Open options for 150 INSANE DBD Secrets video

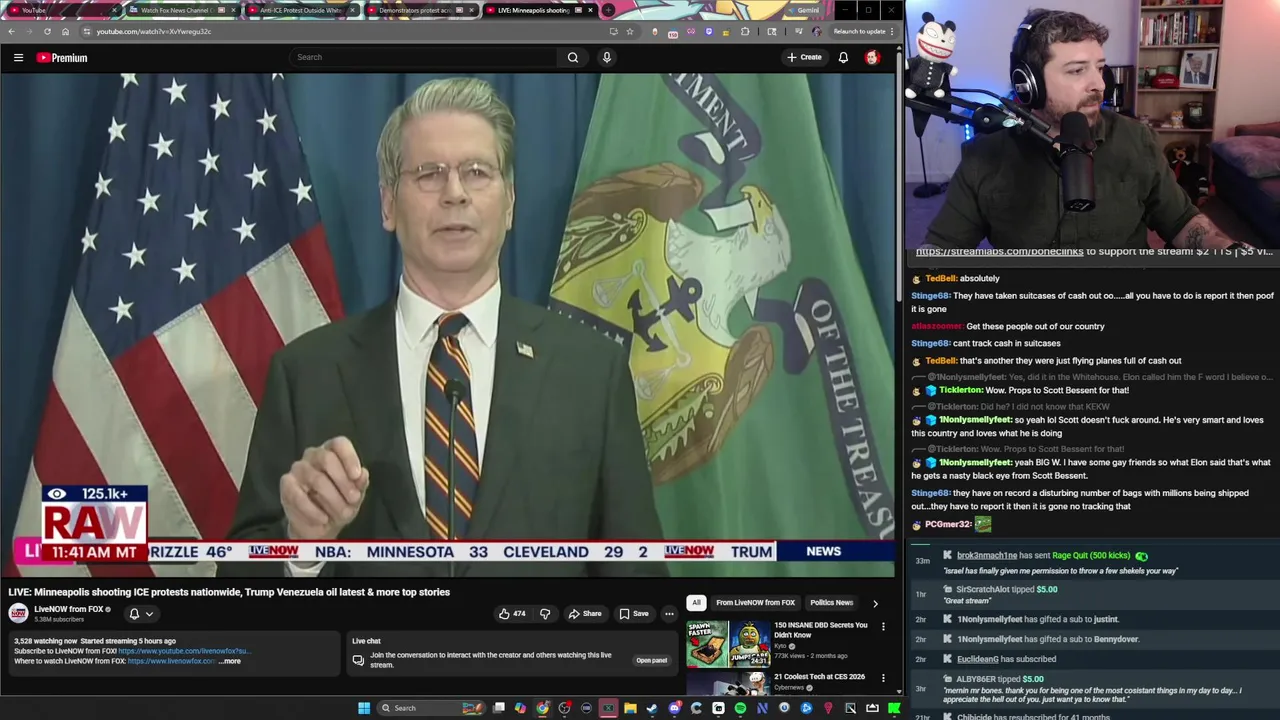click(883, 626)
